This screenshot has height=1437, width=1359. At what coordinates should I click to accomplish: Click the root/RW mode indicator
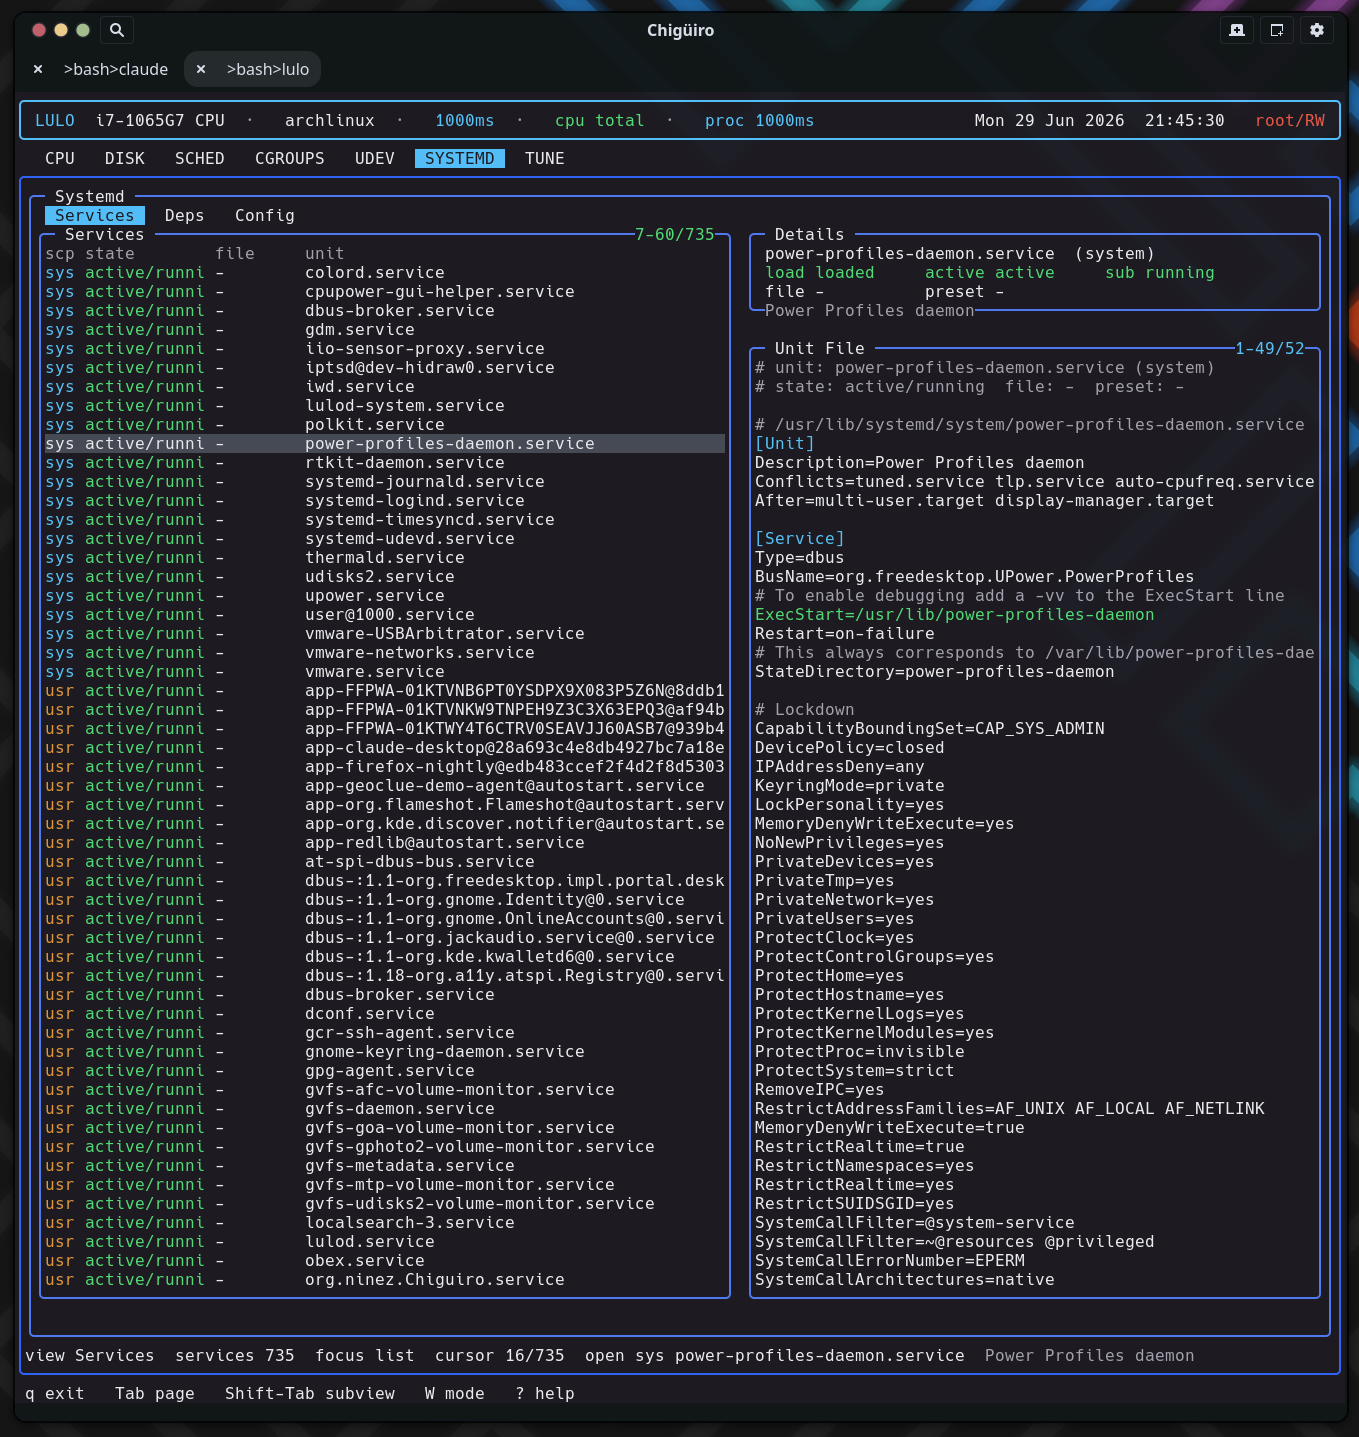click(x=1290, y=120)
